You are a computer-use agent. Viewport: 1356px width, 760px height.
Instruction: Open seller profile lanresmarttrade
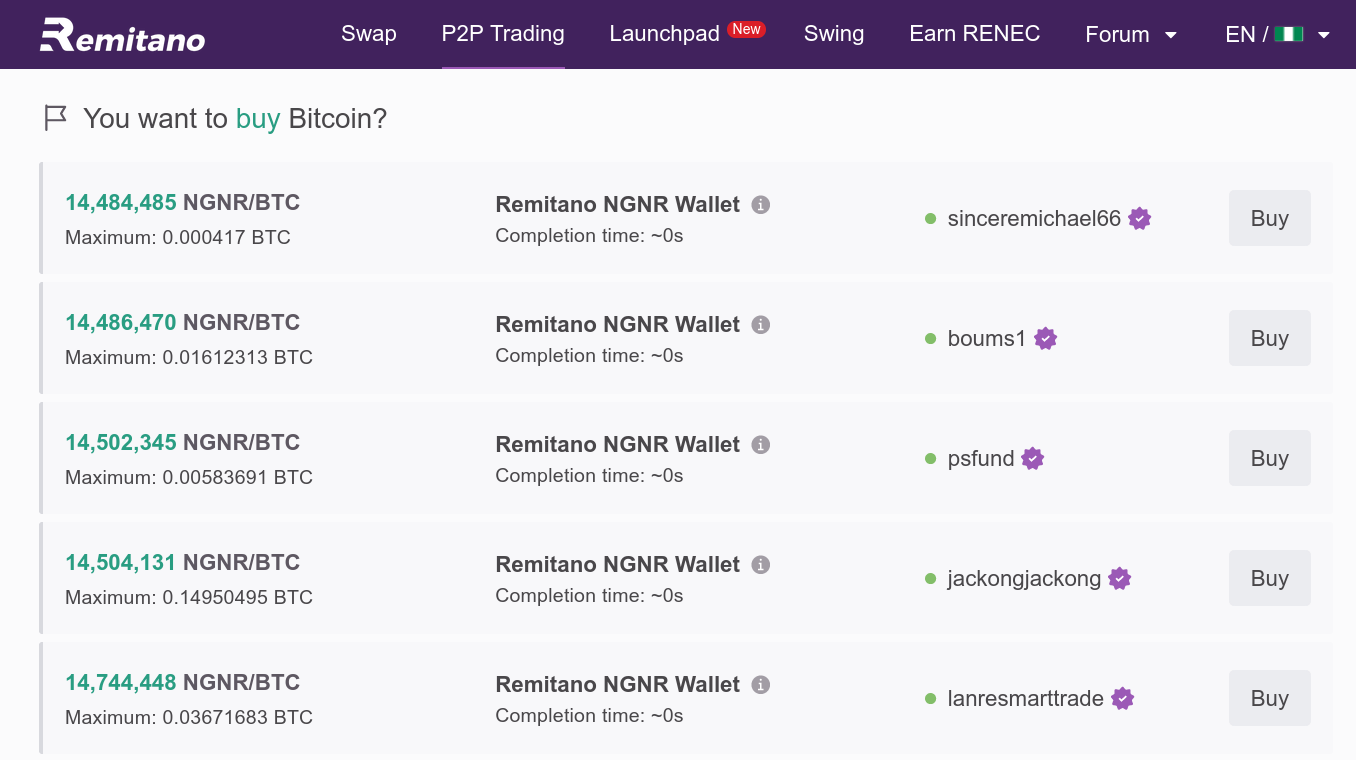pos(1025,698)
